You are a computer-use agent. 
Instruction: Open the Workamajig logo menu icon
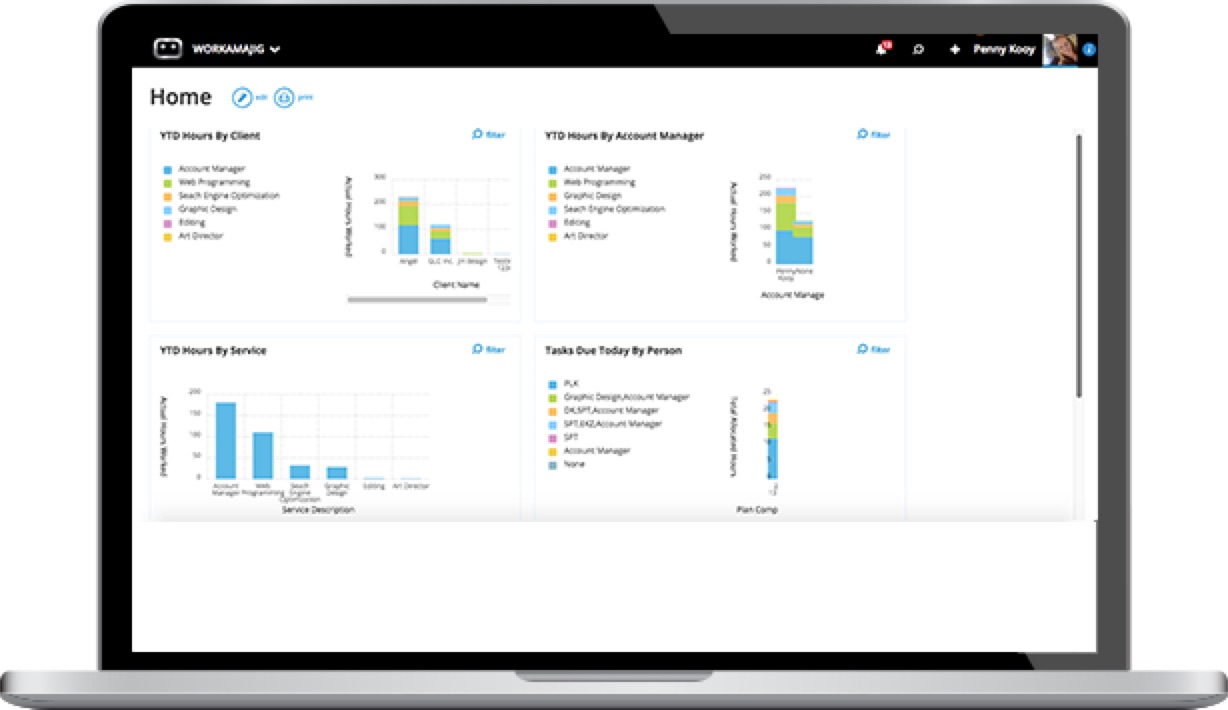[x=170, y=48]
